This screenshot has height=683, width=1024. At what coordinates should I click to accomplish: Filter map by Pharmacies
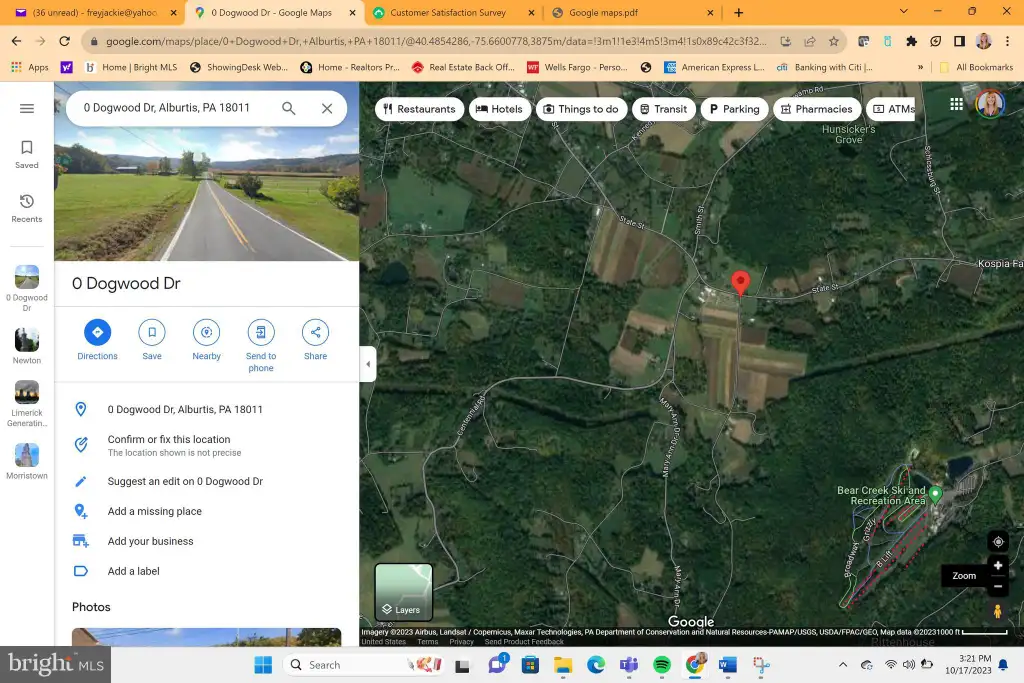(816, 109)
